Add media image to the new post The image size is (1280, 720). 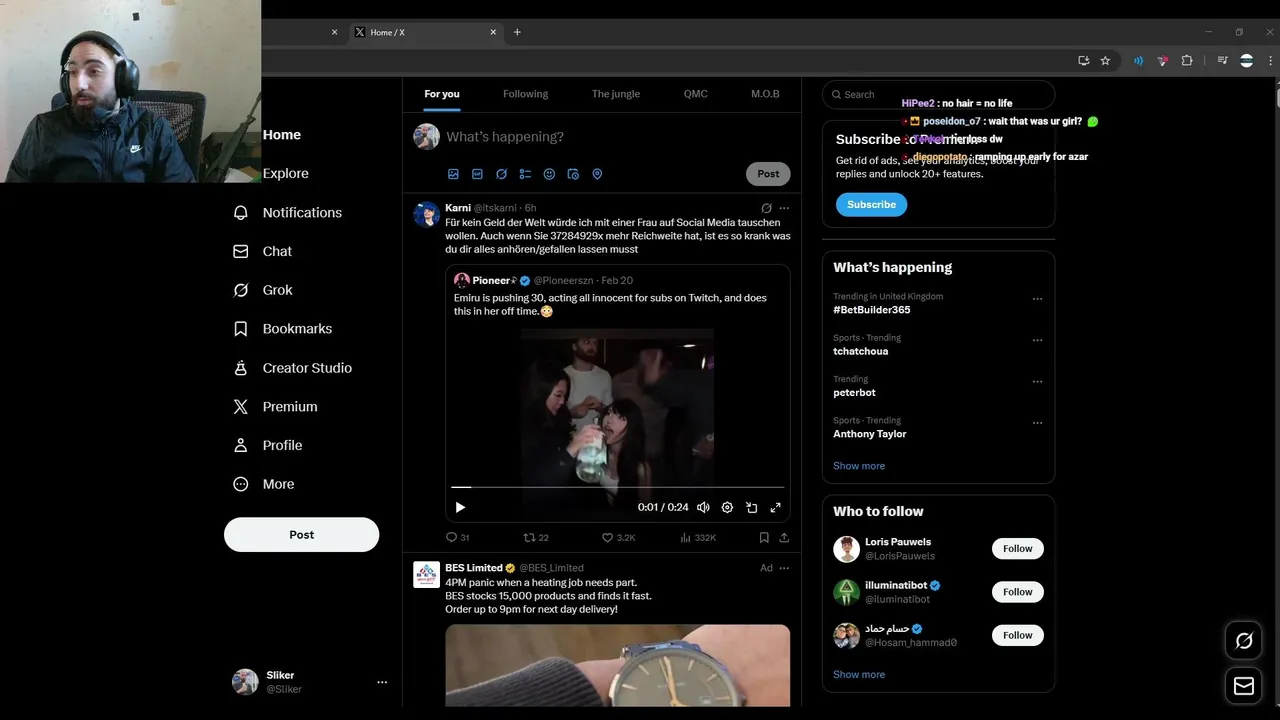pyautogui.click(x=453, y=174)
